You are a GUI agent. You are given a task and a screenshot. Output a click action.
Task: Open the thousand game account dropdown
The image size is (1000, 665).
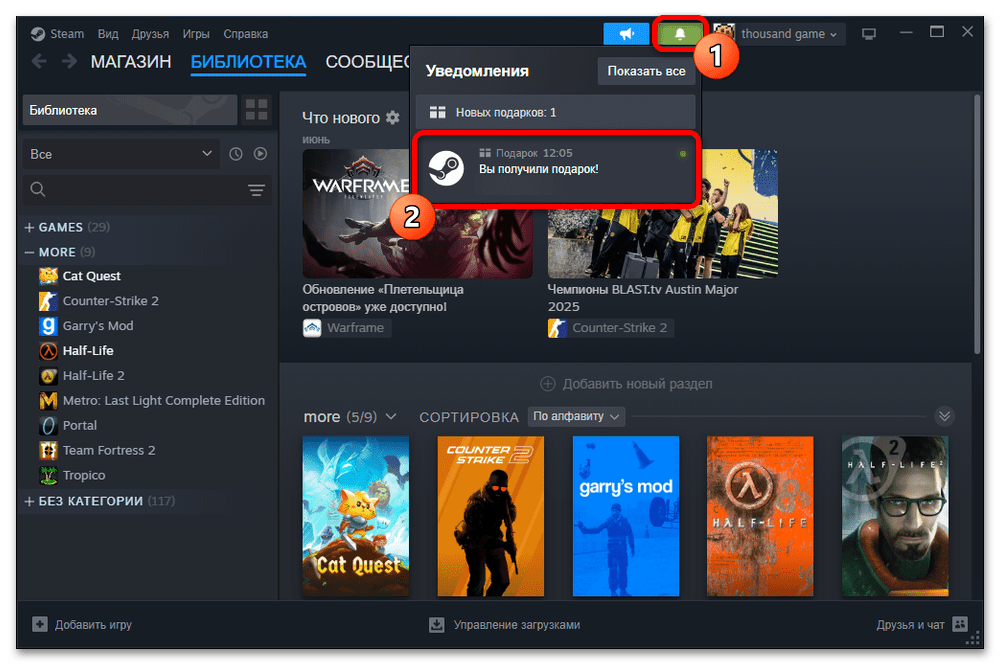point(788,34)
